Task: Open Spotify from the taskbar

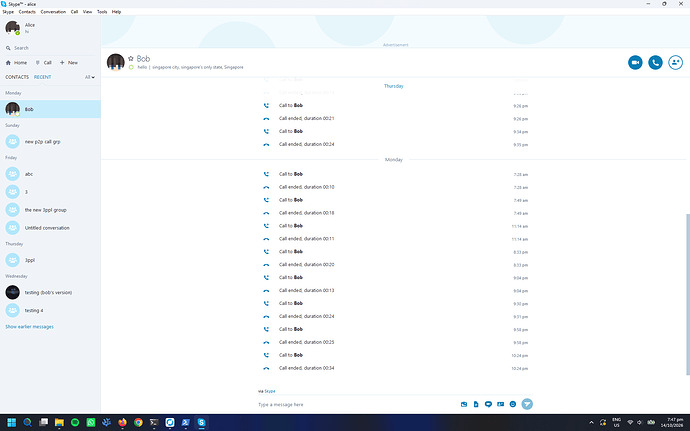Action: click(x=75, y=423)
